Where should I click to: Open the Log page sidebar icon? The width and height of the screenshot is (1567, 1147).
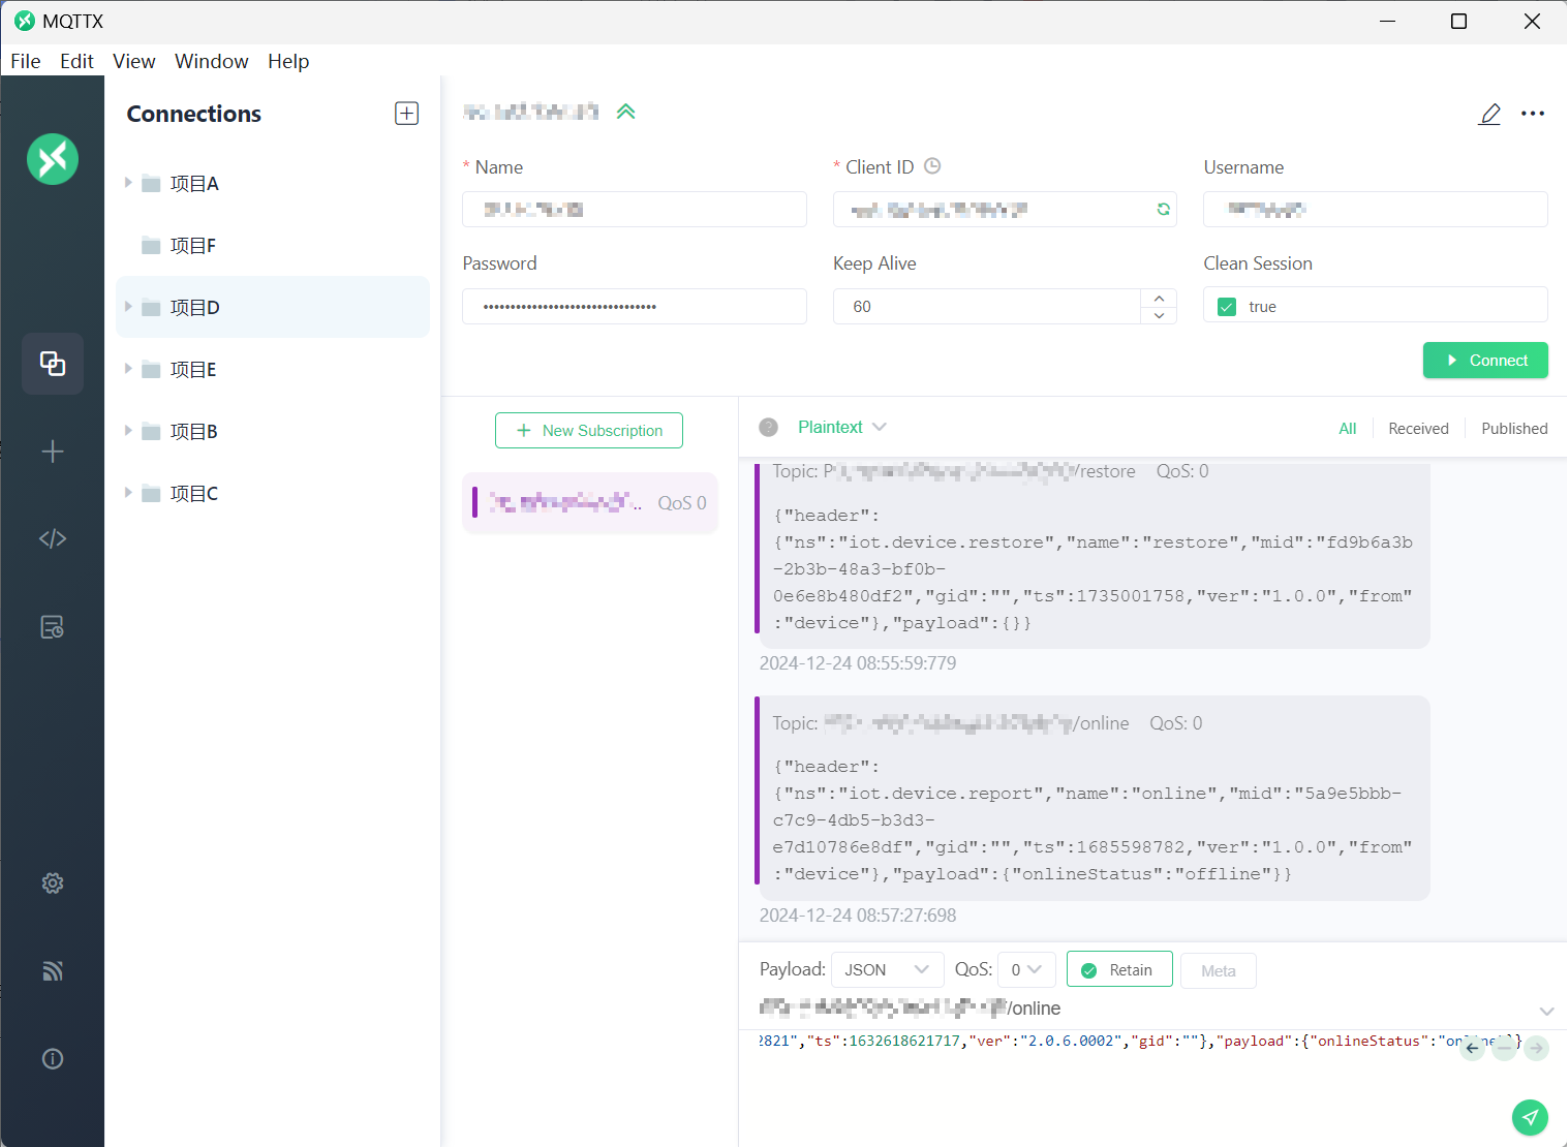click(x=53, y=627)
